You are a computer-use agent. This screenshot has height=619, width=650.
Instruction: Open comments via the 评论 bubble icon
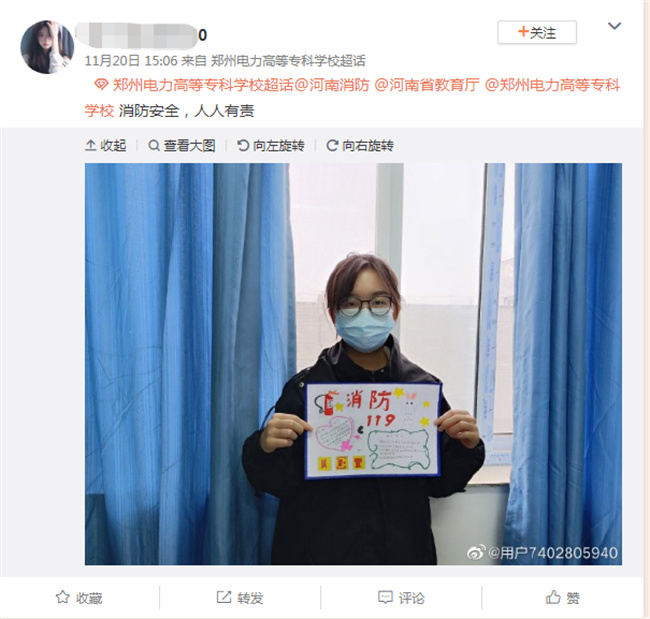click(x=385, y=597)
